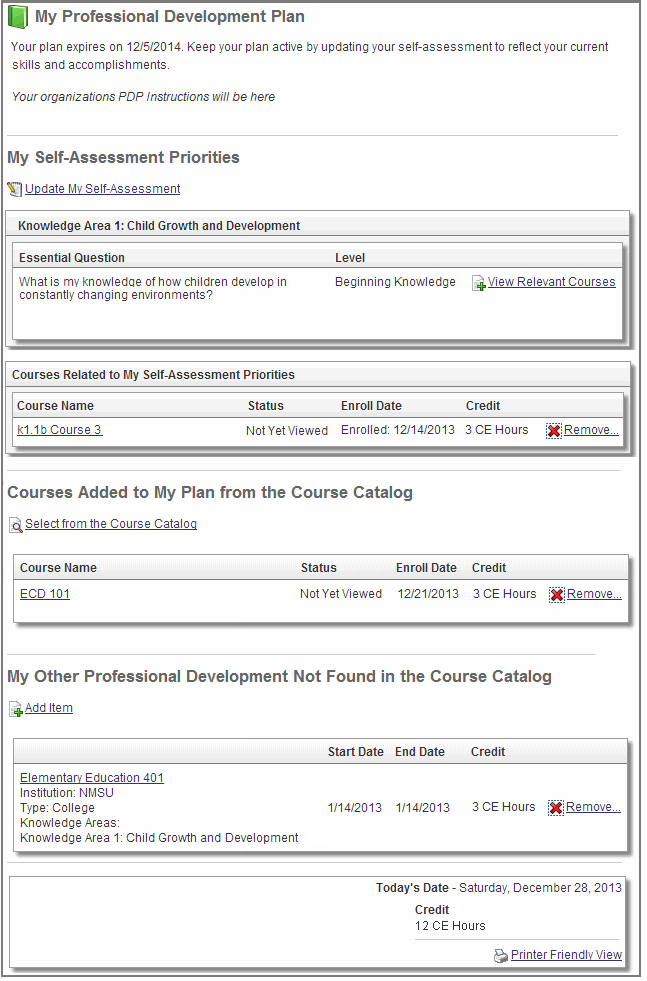Open Select from the Course Catalog link

point(110,524)
